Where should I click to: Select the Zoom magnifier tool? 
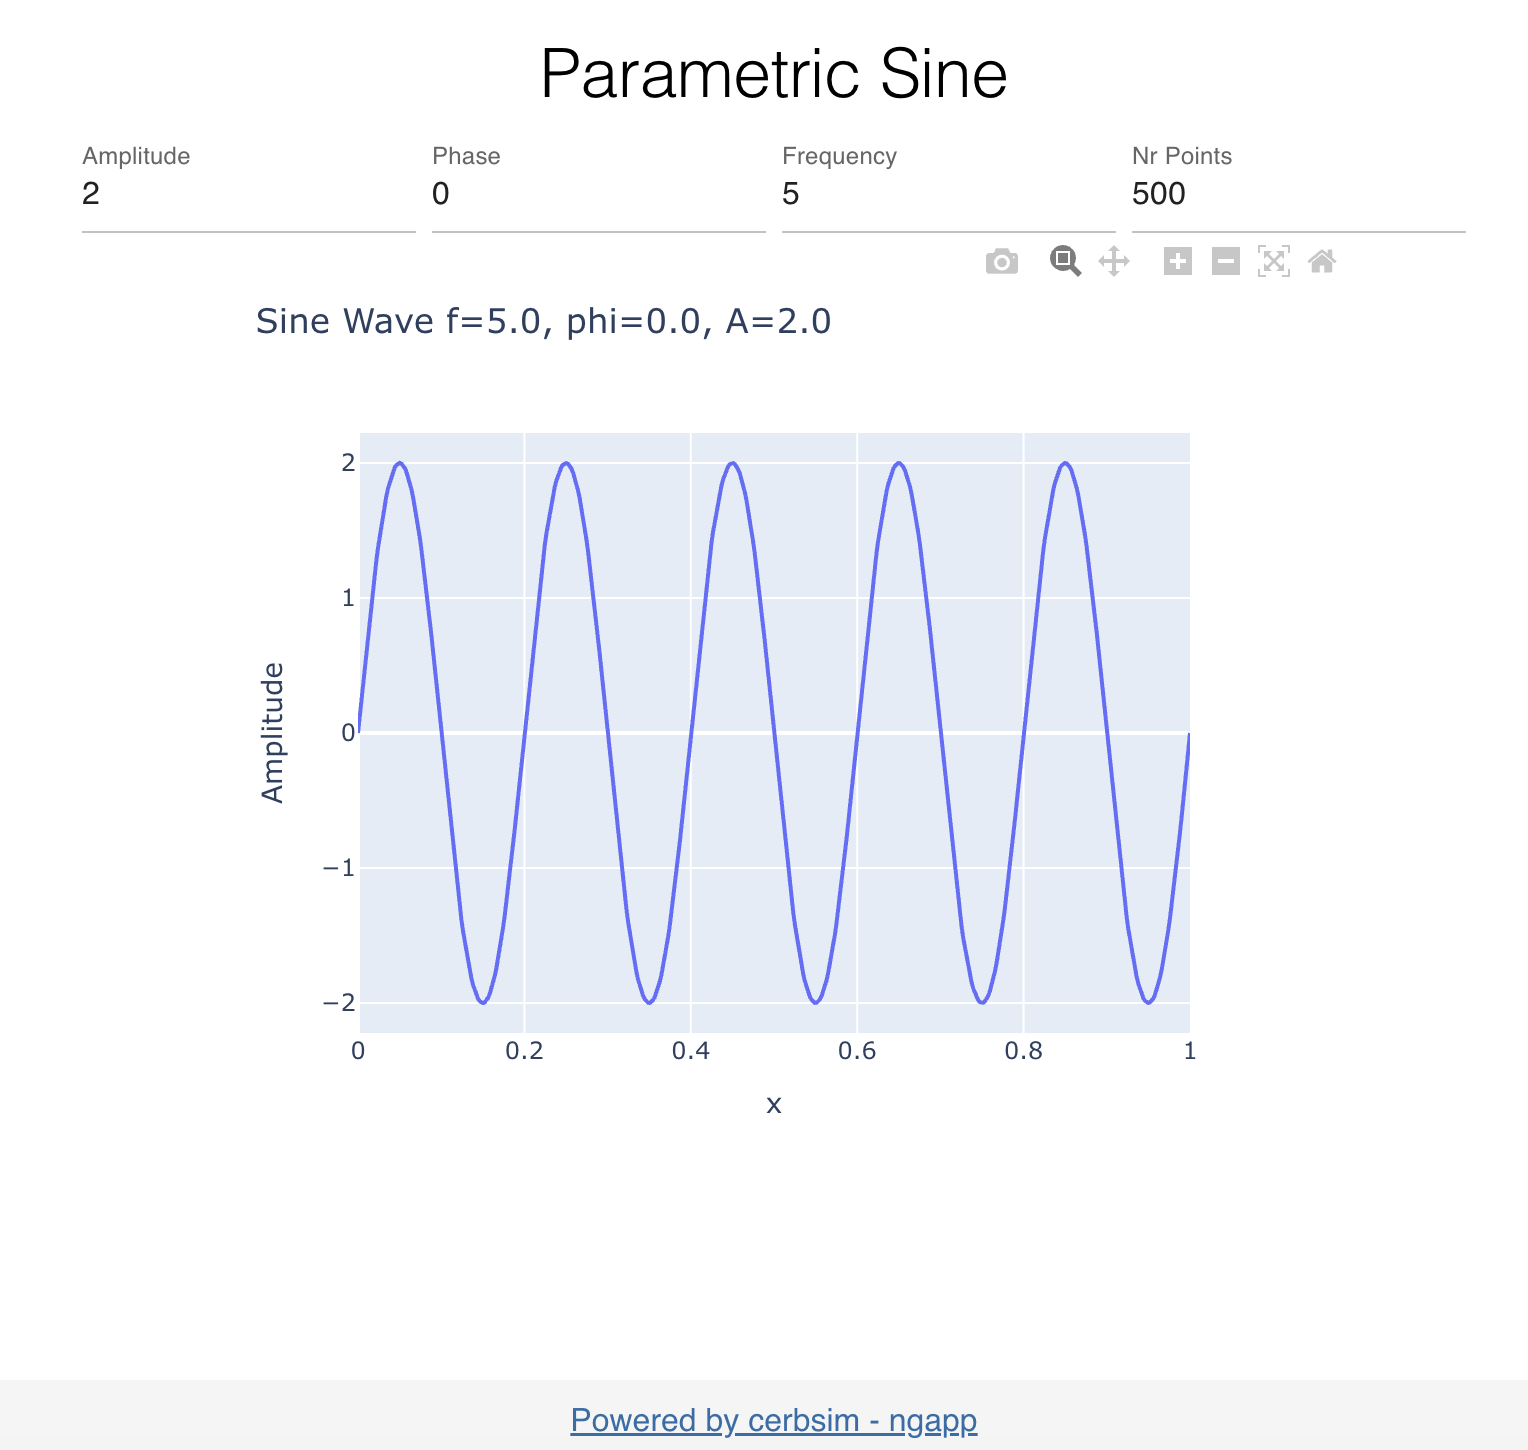pos(1065,262)
